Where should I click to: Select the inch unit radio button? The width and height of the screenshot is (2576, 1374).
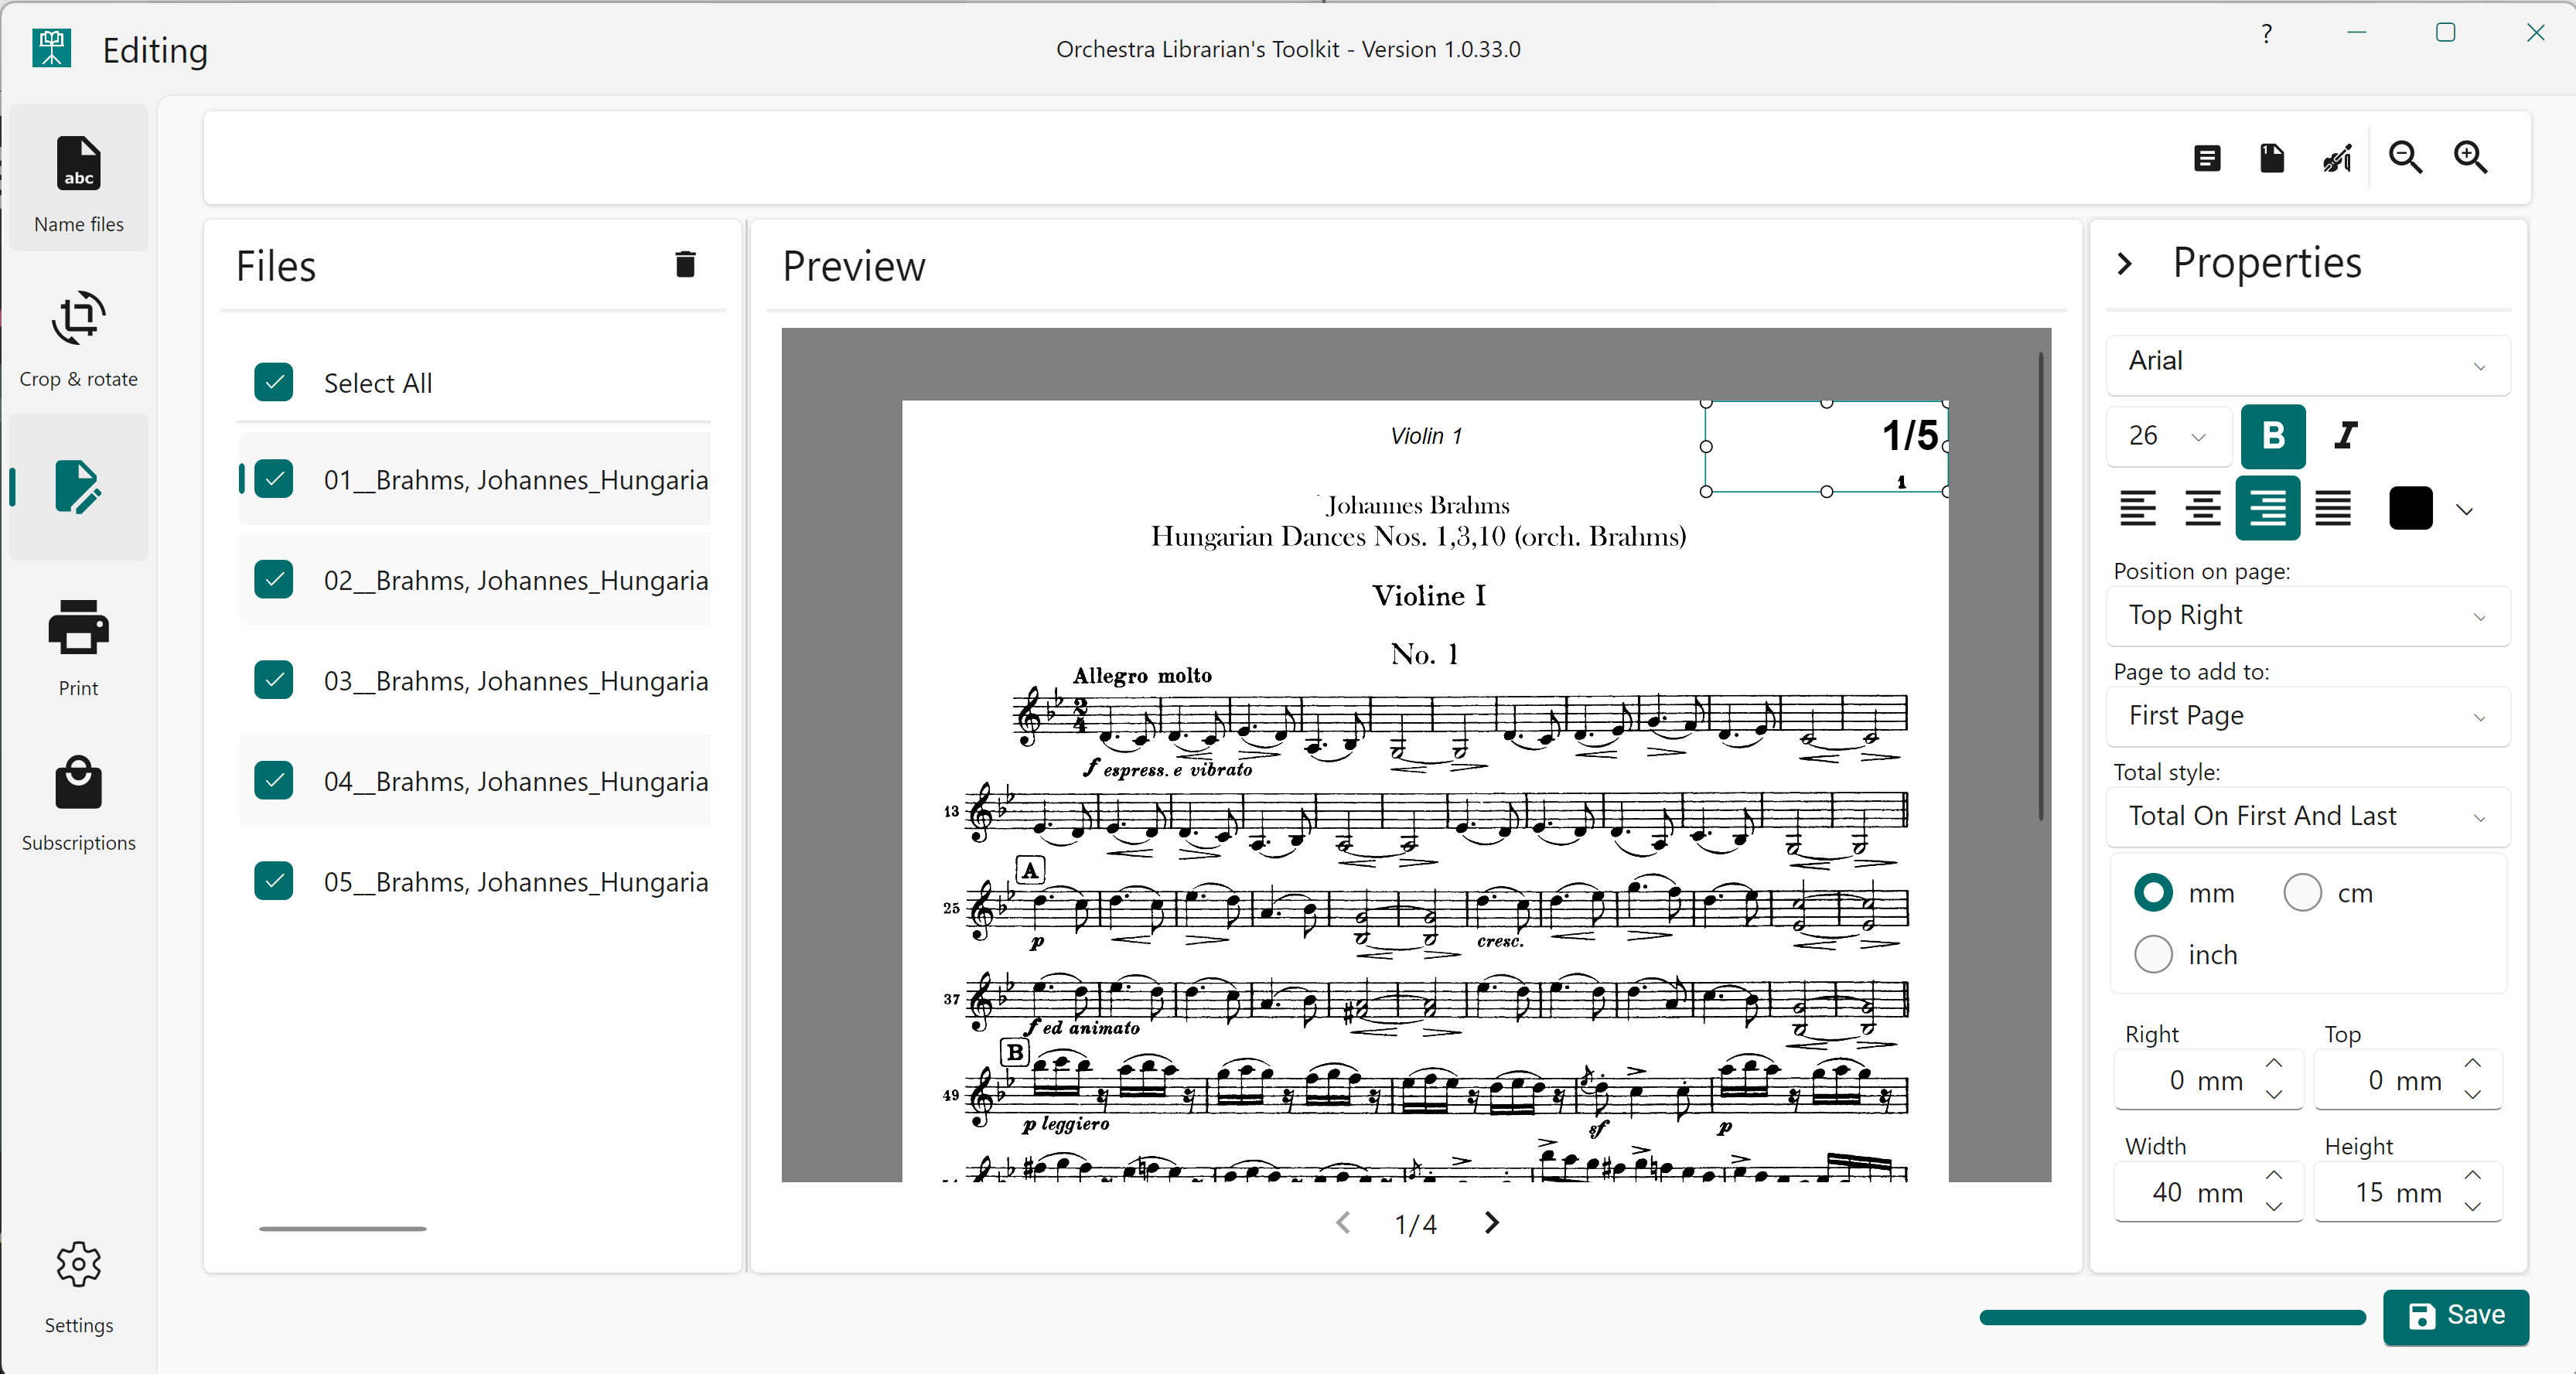pos(2153,954)
